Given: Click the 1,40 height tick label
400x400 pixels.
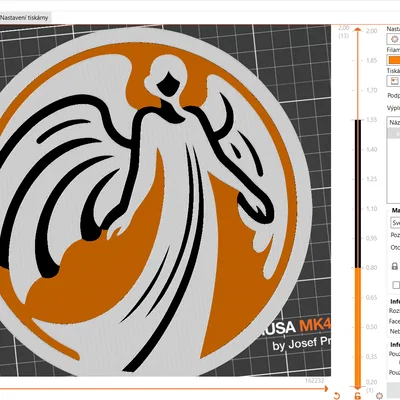Looking at the screenshot, I should click(x=371, y=149).
